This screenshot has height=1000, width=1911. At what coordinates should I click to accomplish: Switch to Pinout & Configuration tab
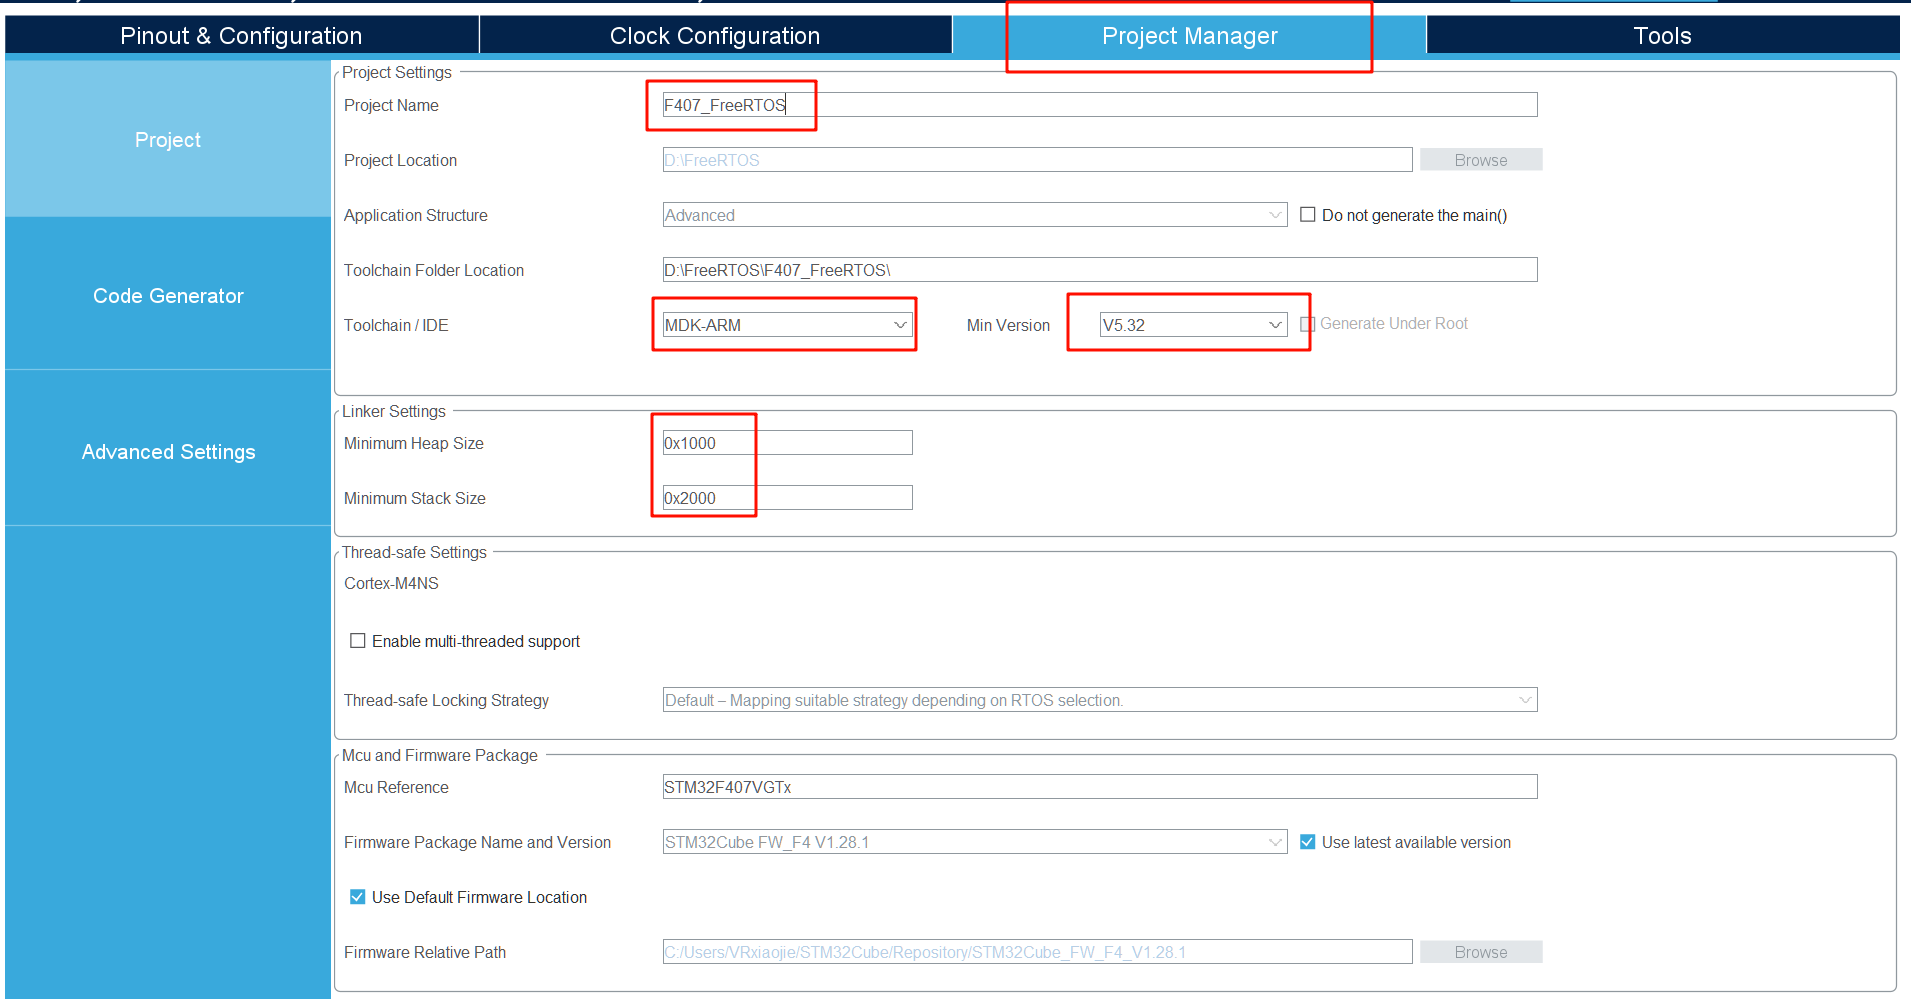[x=241, y=36]
